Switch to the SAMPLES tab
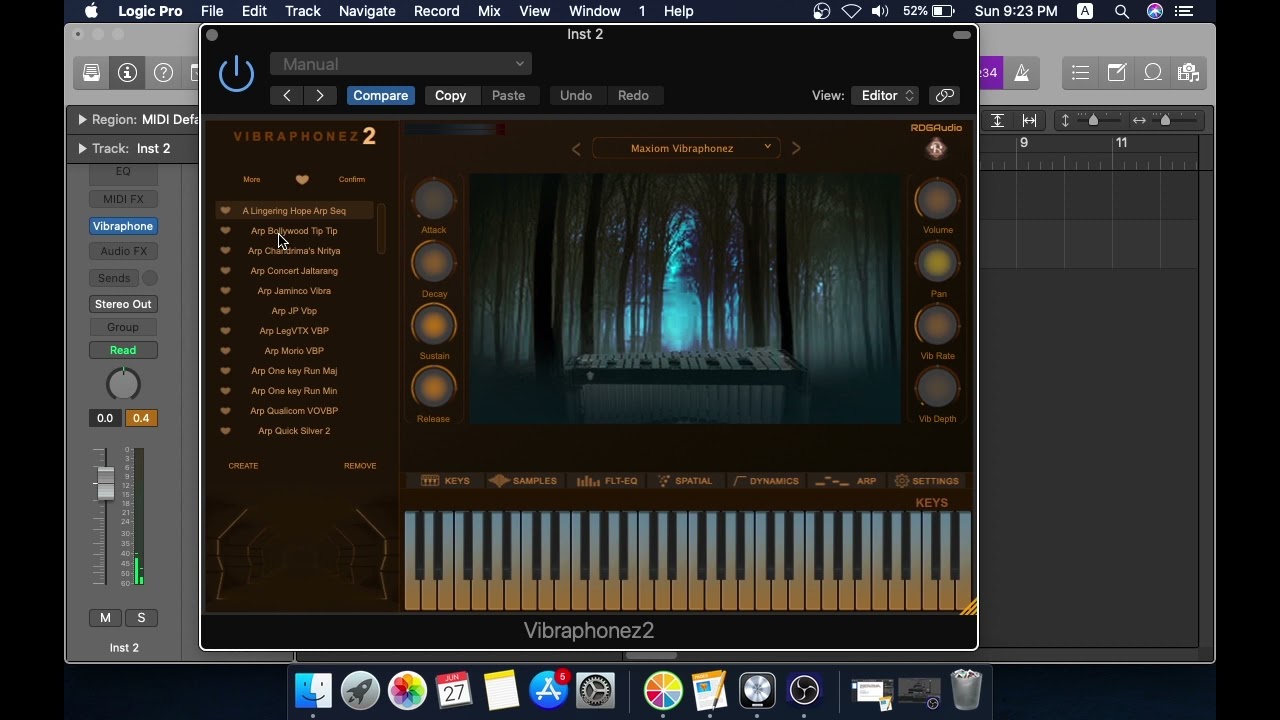 524,481
